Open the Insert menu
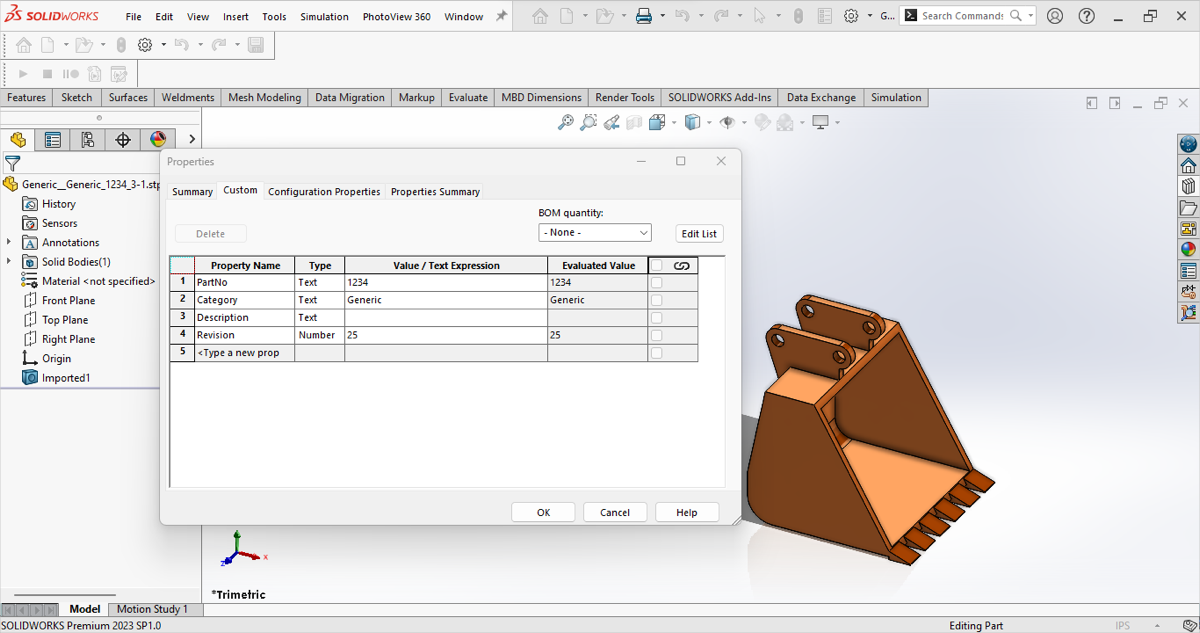 [236, 17]
